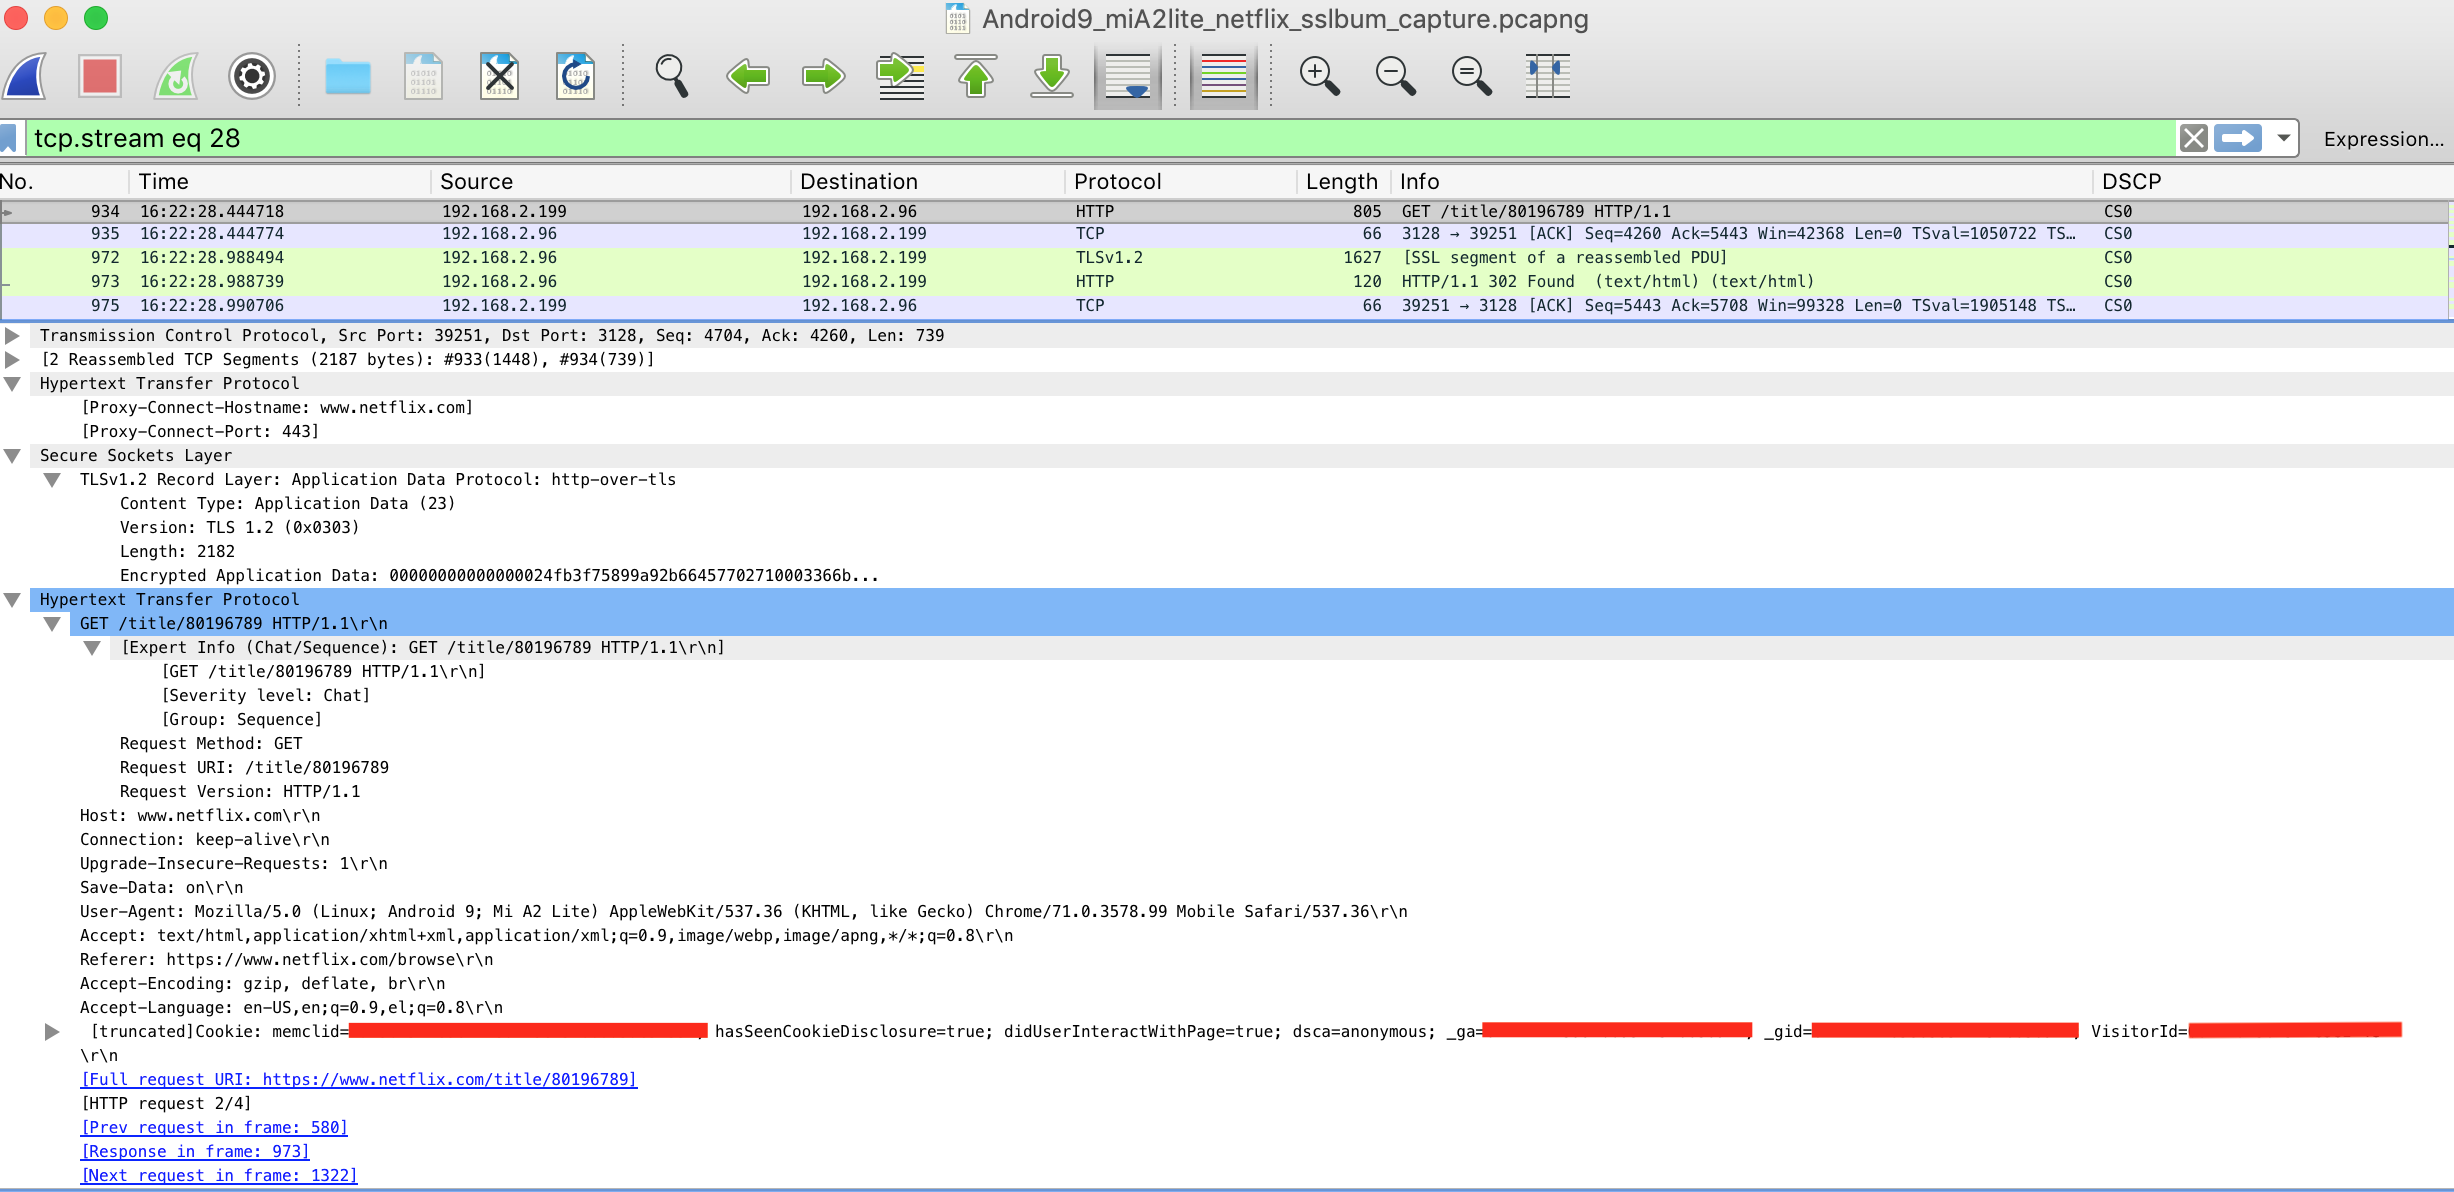Image resolution: width=2454 pixels, height=1192 pixels.
Task: Collapse the Secure Sockets Layer section
Action: click(x=13, y=456)
